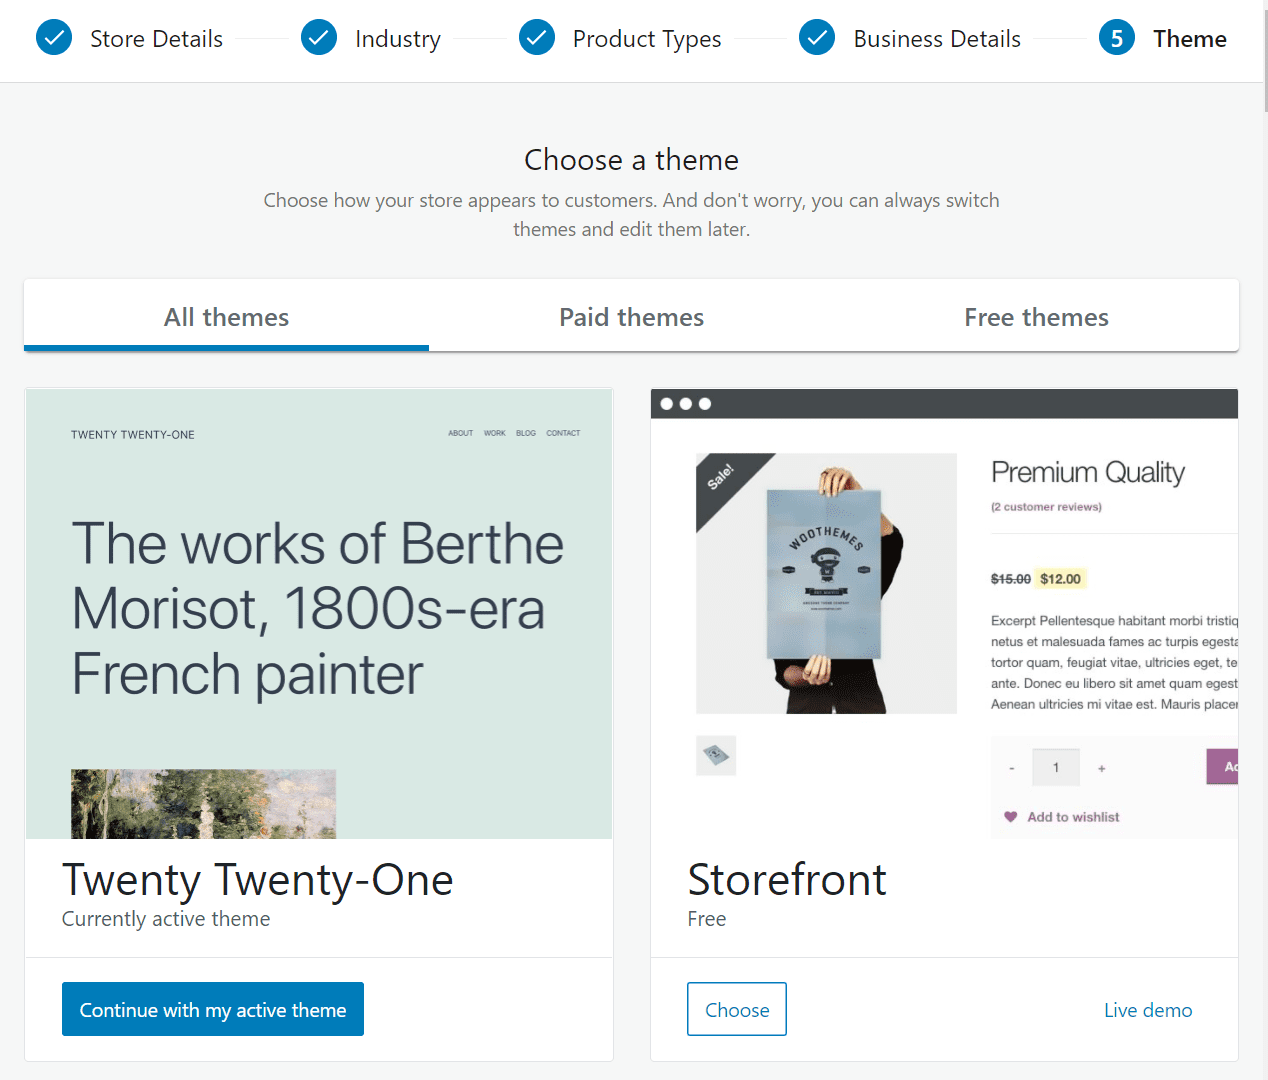Select the numbered Theme step badge
Image resolution: width=1268 pixels, height=1080 pixels.
[1117, 38]
